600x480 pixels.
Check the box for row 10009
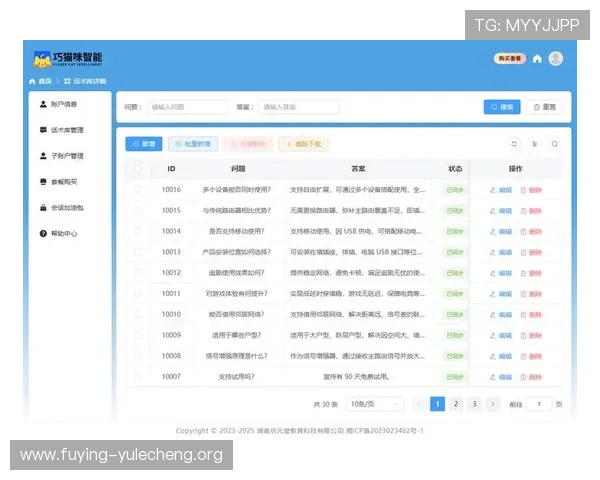[x=138, y=335]
